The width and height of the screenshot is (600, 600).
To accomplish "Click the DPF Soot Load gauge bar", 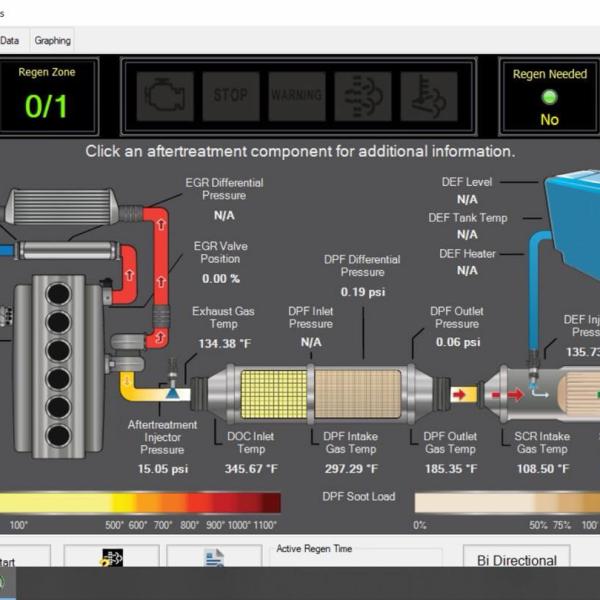I will pyautogui.click(x=505, y=502).
